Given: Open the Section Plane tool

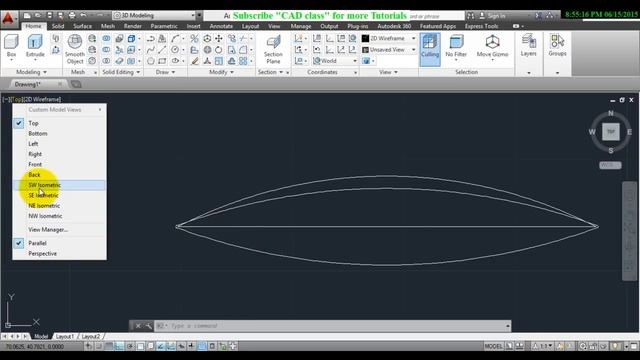Looking at the screenshot, I should point(273,49).
